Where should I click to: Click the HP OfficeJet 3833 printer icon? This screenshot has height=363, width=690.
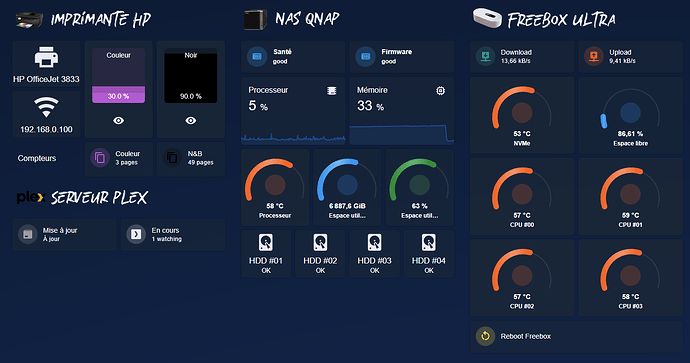click(46, 57)
